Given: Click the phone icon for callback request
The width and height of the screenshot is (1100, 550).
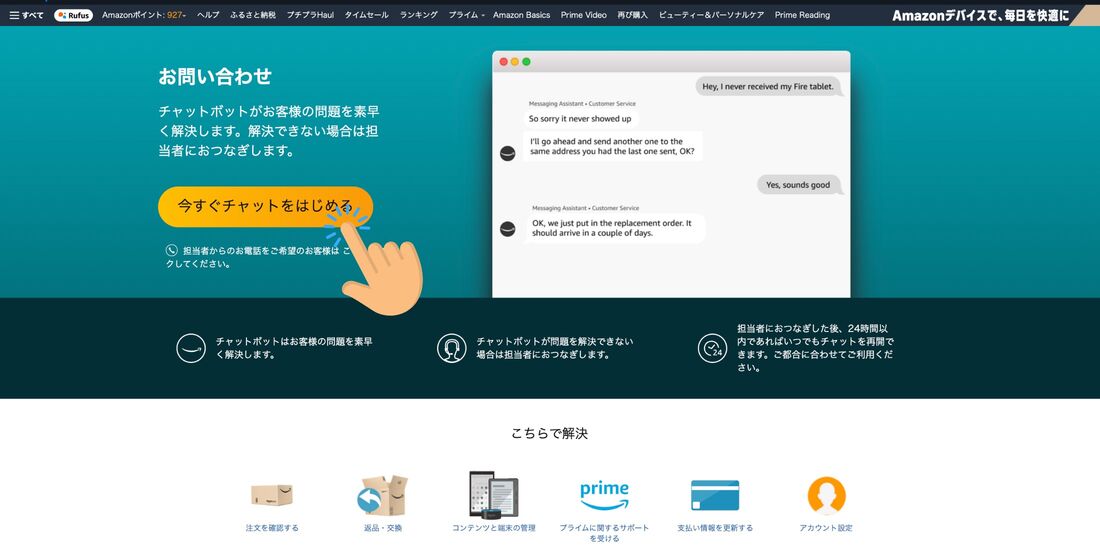Looking at the screenshot, I should tap(172, 250).
